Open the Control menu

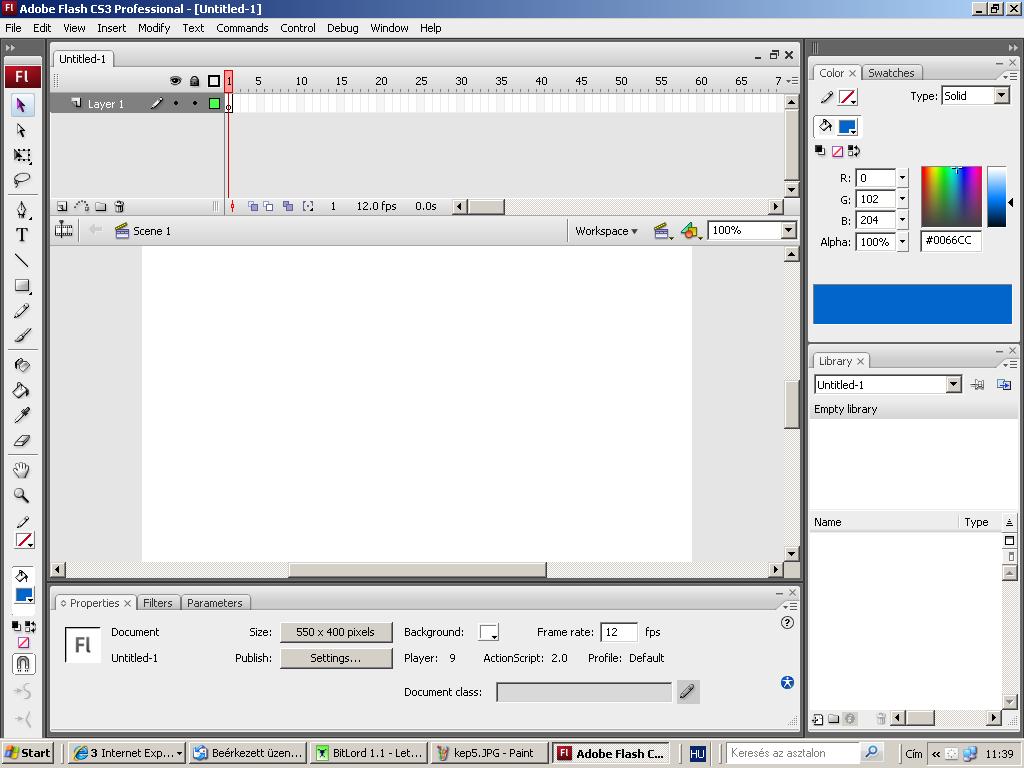click(298, 28)
